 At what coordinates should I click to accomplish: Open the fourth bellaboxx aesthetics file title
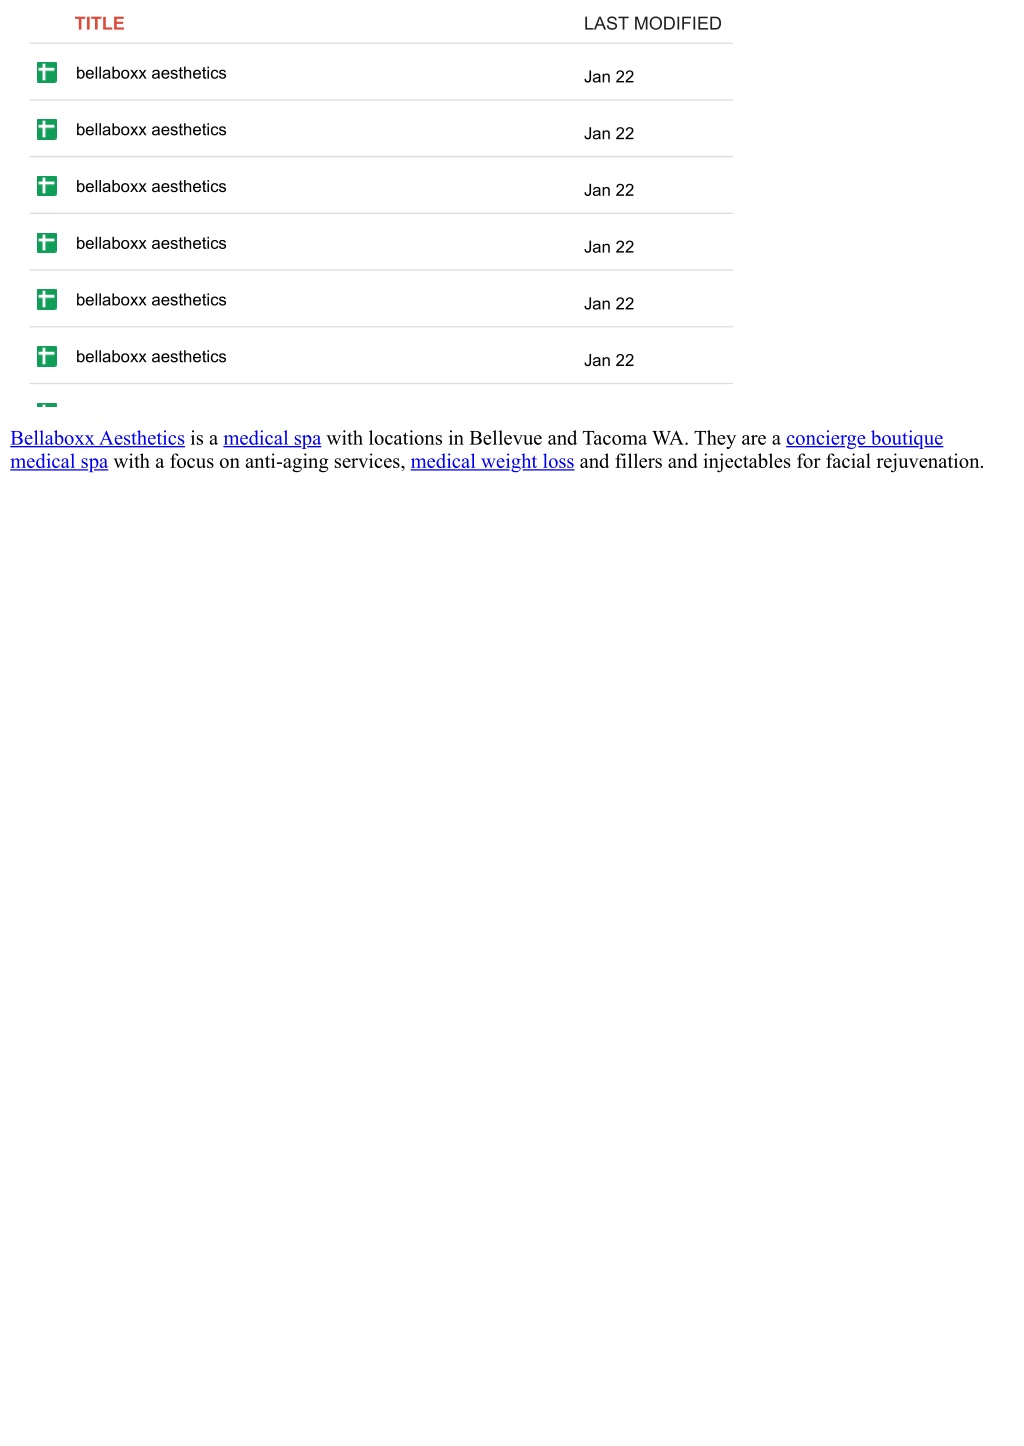pyautogui.click(x=151, y=243)
